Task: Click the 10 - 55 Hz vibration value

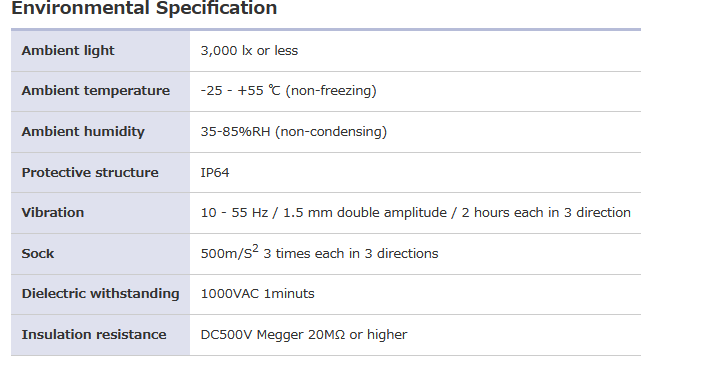Action: click(416, 213)
